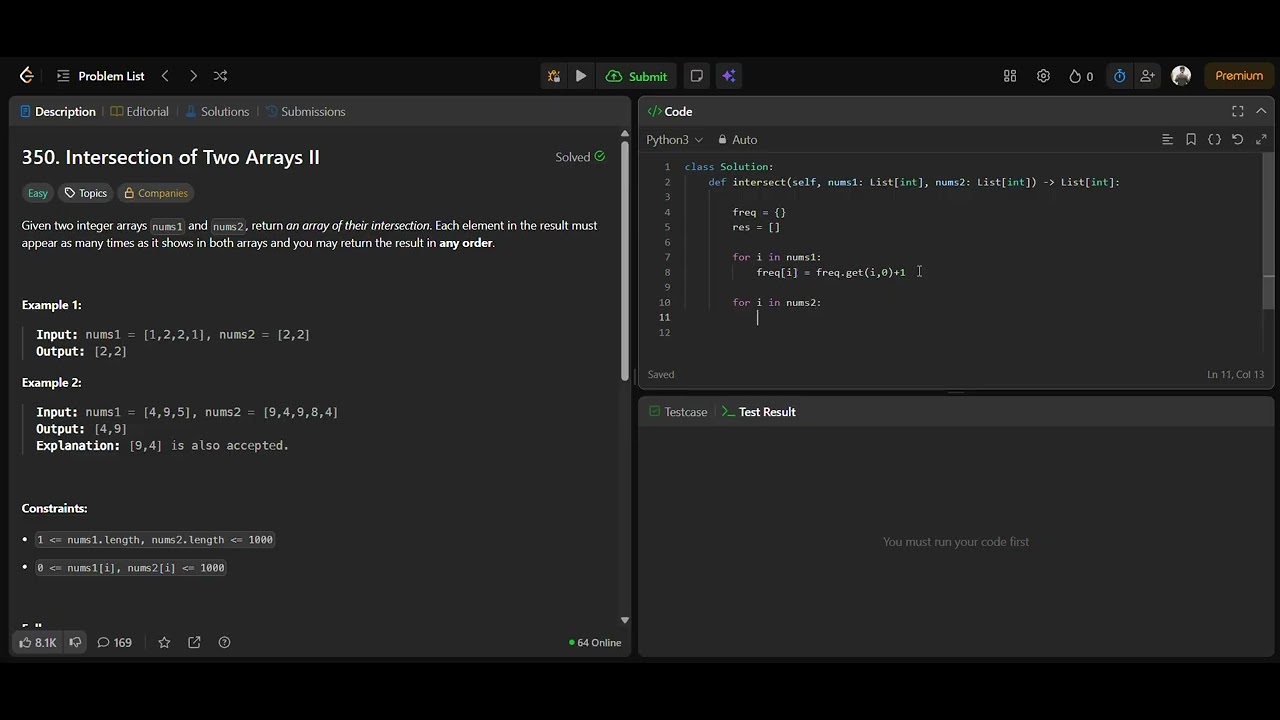The height and width of the screenshot is (720, 1280).
Task: Click the share link icon
Action: point(194,642)
